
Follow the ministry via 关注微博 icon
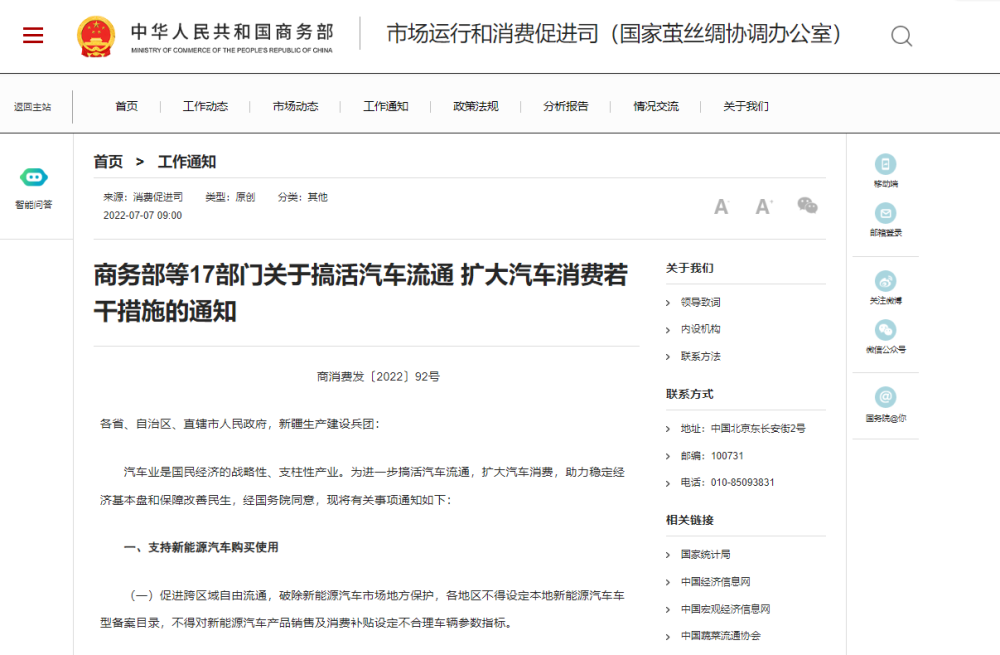[885, 282]
